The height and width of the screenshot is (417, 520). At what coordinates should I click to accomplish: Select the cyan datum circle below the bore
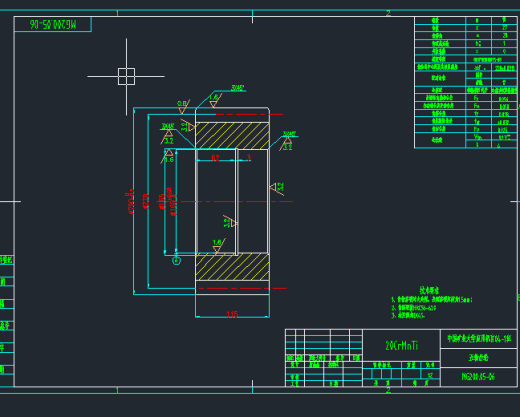tap(176, 260)
